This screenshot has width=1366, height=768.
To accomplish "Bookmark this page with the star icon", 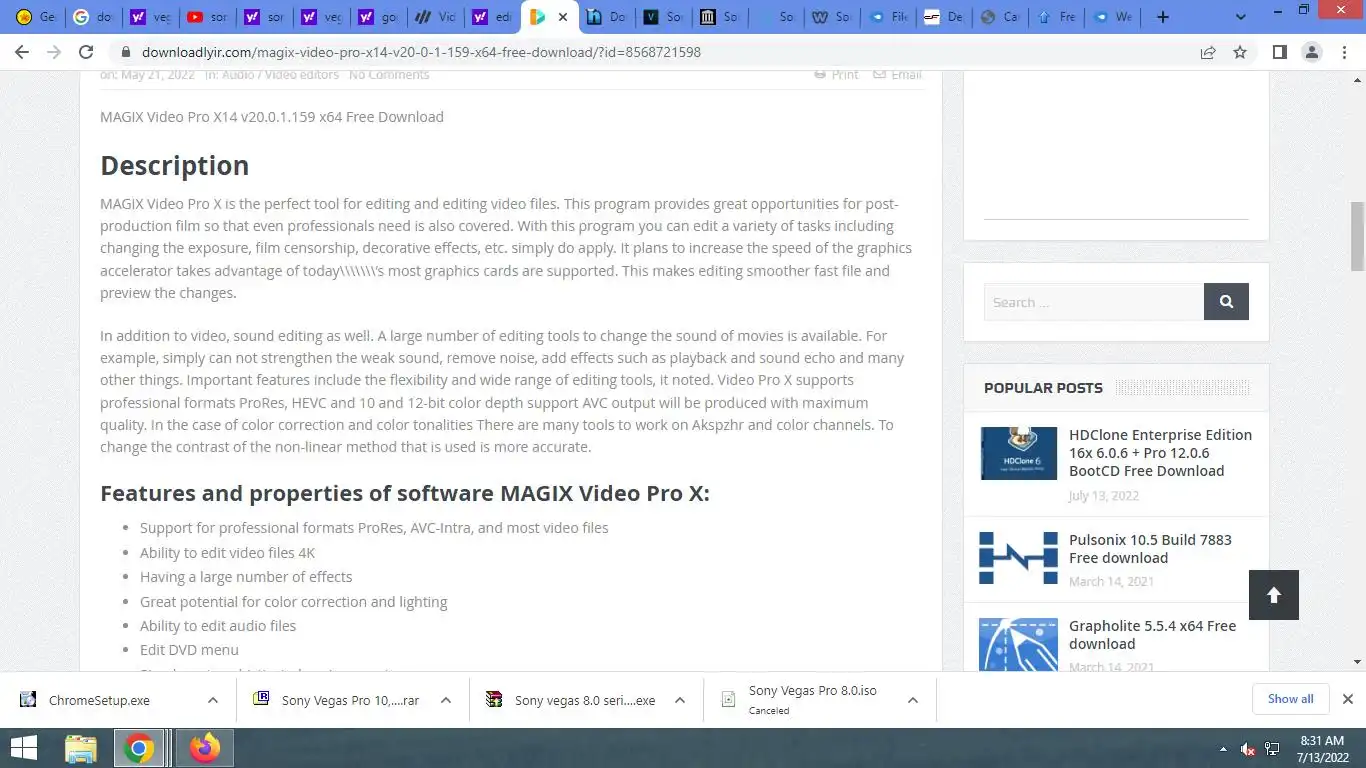I will pyautogui.click(x=1240, y=52).
